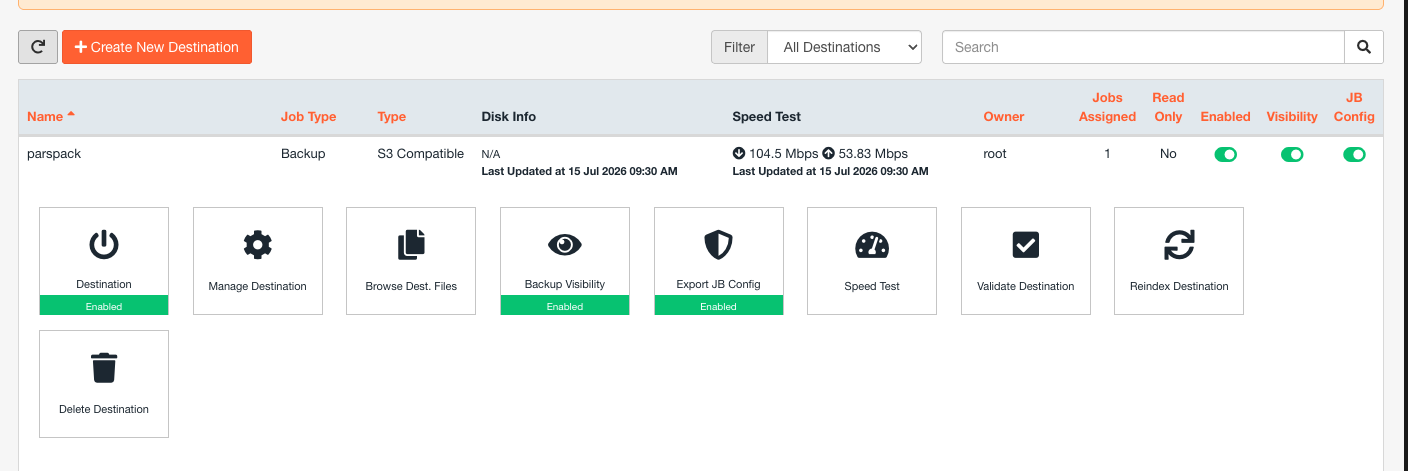Screen dimensions: 1408x471
Task: Click the download speed arrow icon
Action: pyautogui.click(x=739, y=154)
